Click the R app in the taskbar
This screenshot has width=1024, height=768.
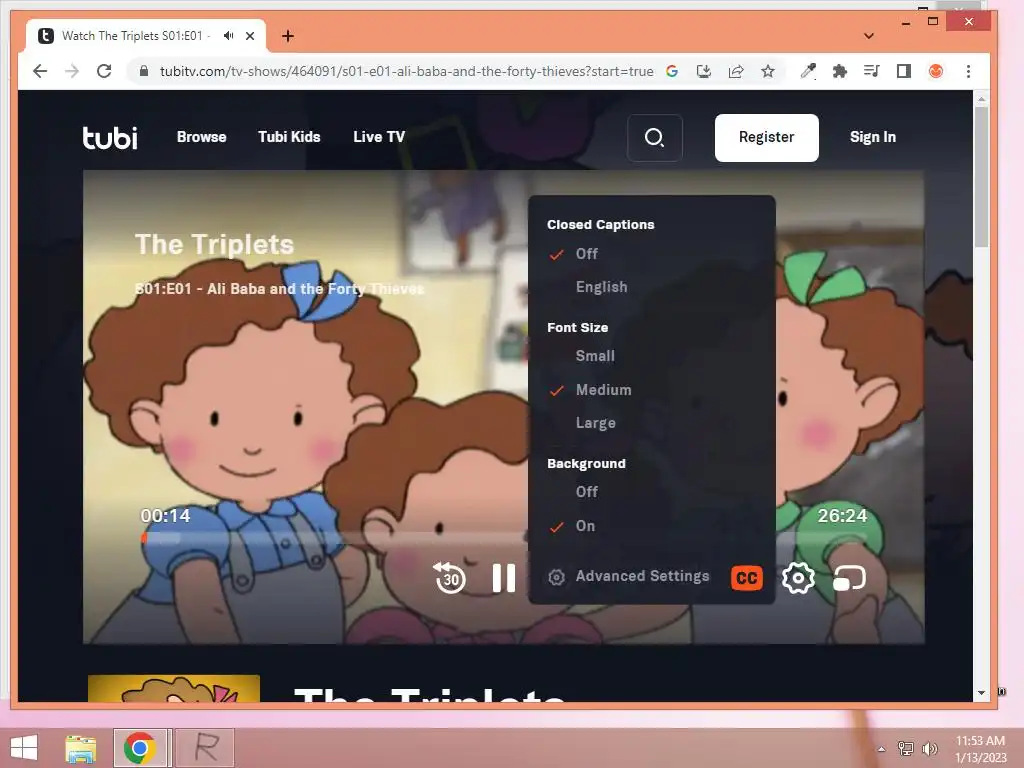tap(206, 748)
